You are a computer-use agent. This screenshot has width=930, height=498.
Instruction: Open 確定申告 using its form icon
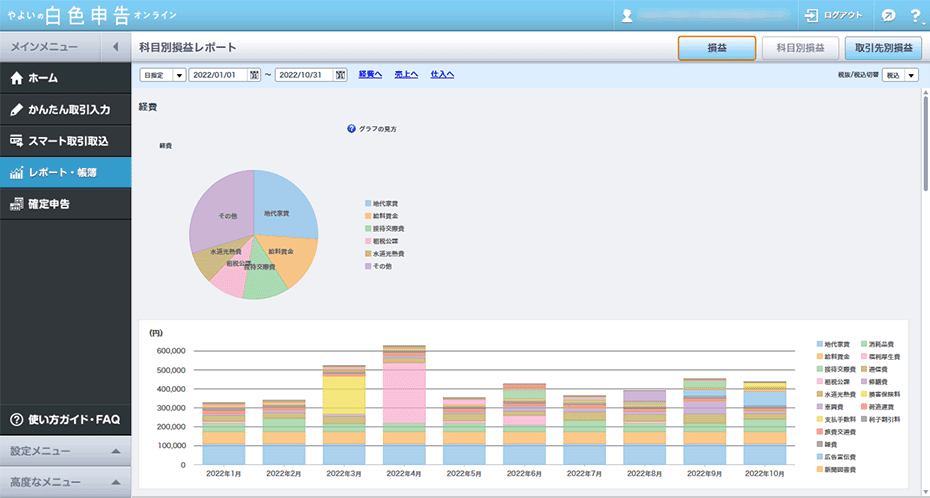(17, 204)
